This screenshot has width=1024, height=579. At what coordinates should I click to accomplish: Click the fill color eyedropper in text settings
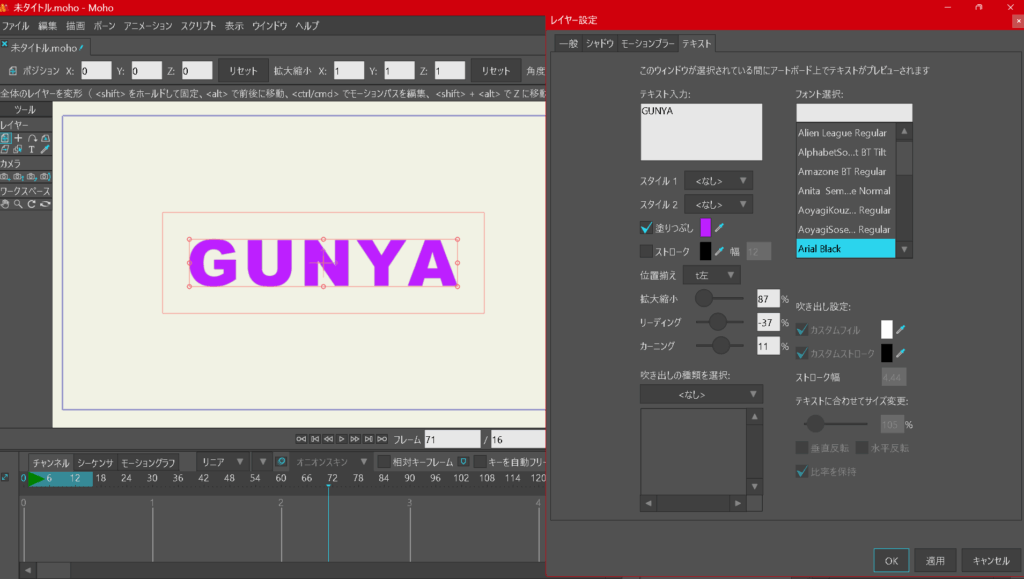[x=719, y=228]
